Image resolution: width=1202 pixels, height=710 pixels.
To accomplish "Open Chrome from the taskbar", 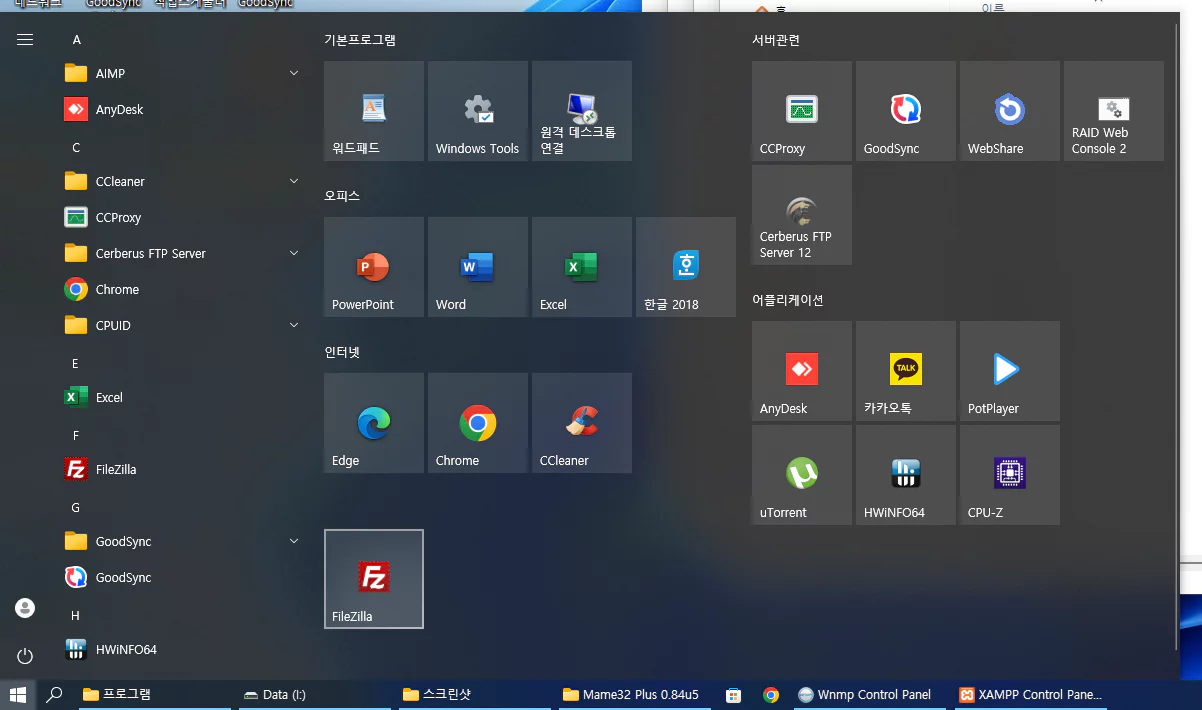I will pos(771,695).
